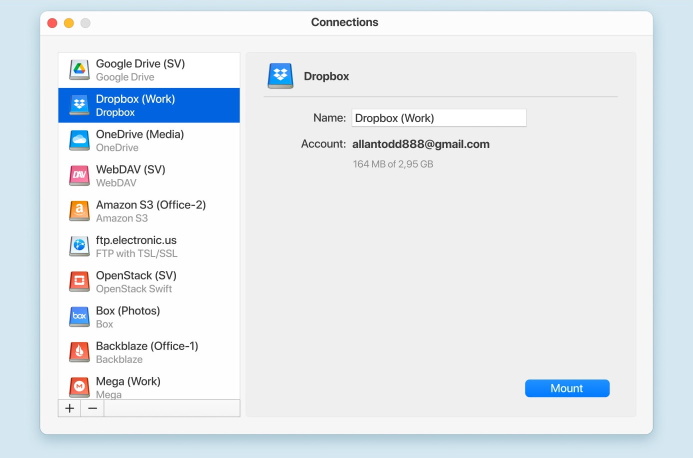Select the OpenStack (SV) connection name

(x=136, y=275)
